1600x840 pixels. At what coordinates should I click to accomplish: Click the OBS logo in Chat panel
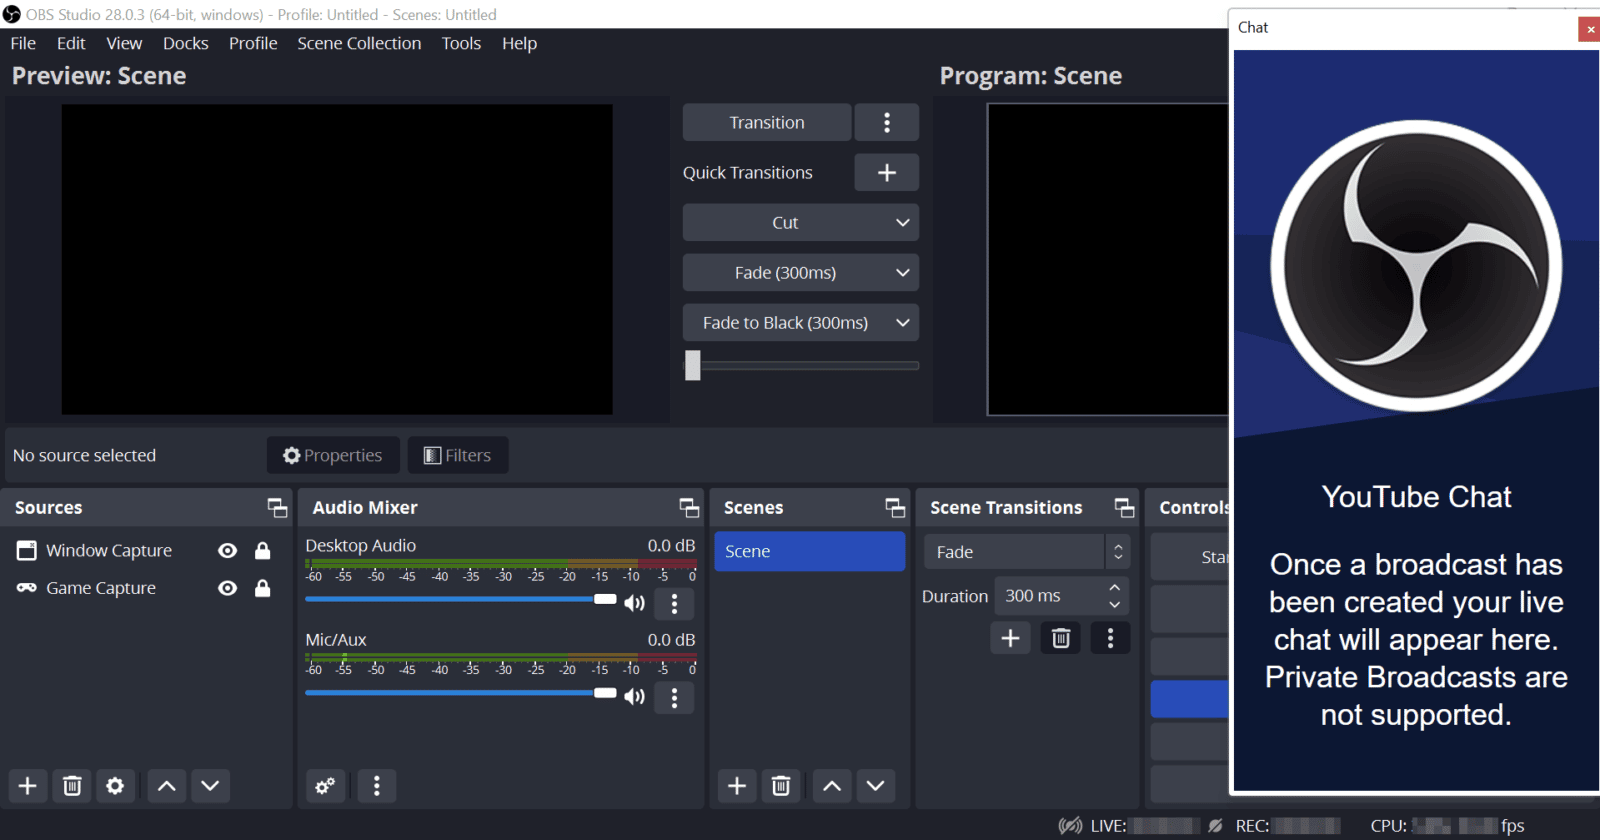click(x=1416, y=266)
